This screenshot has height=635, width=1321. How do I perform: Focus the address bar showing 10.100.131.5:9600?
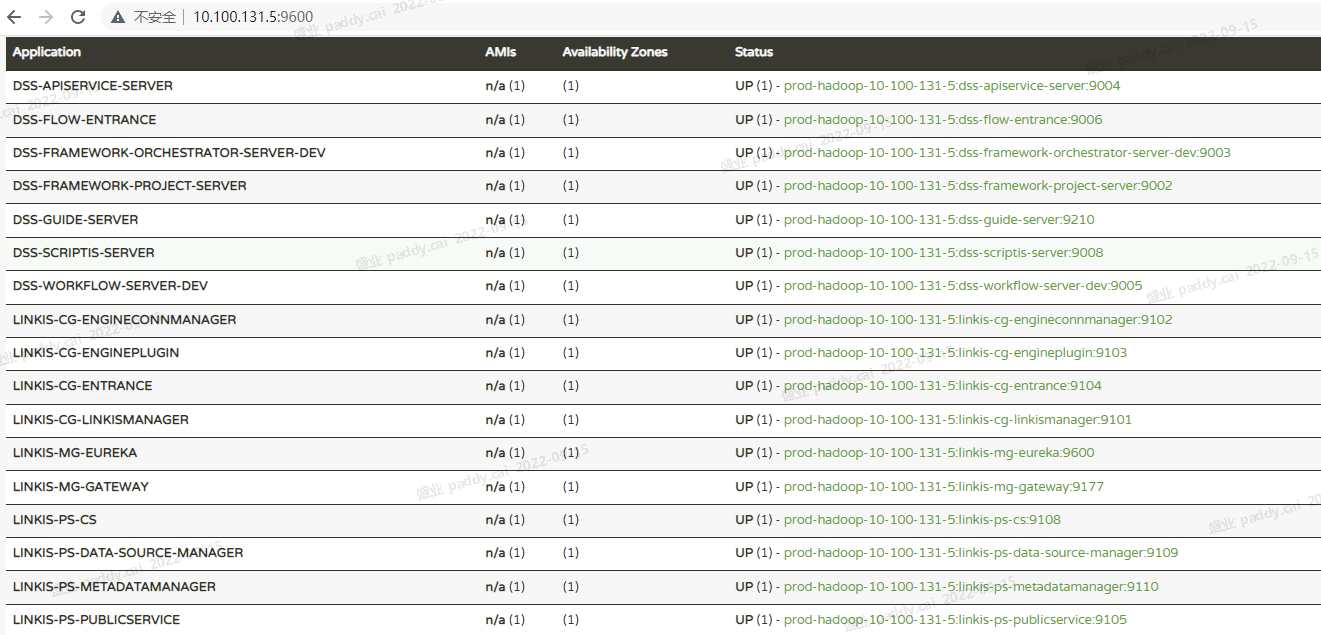coord(252,17)
